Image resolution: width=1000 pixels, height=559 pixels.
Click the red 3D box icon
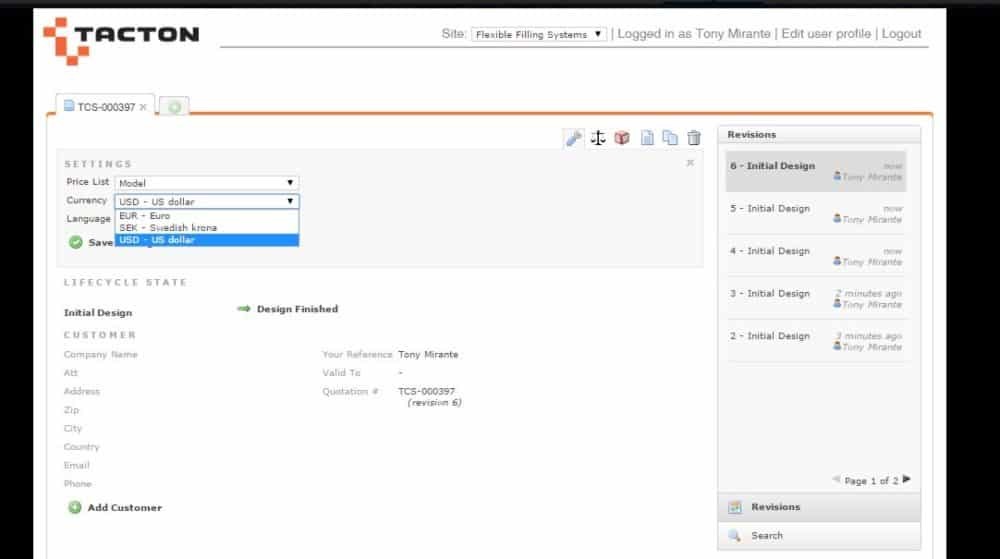(x=622, y=138)
